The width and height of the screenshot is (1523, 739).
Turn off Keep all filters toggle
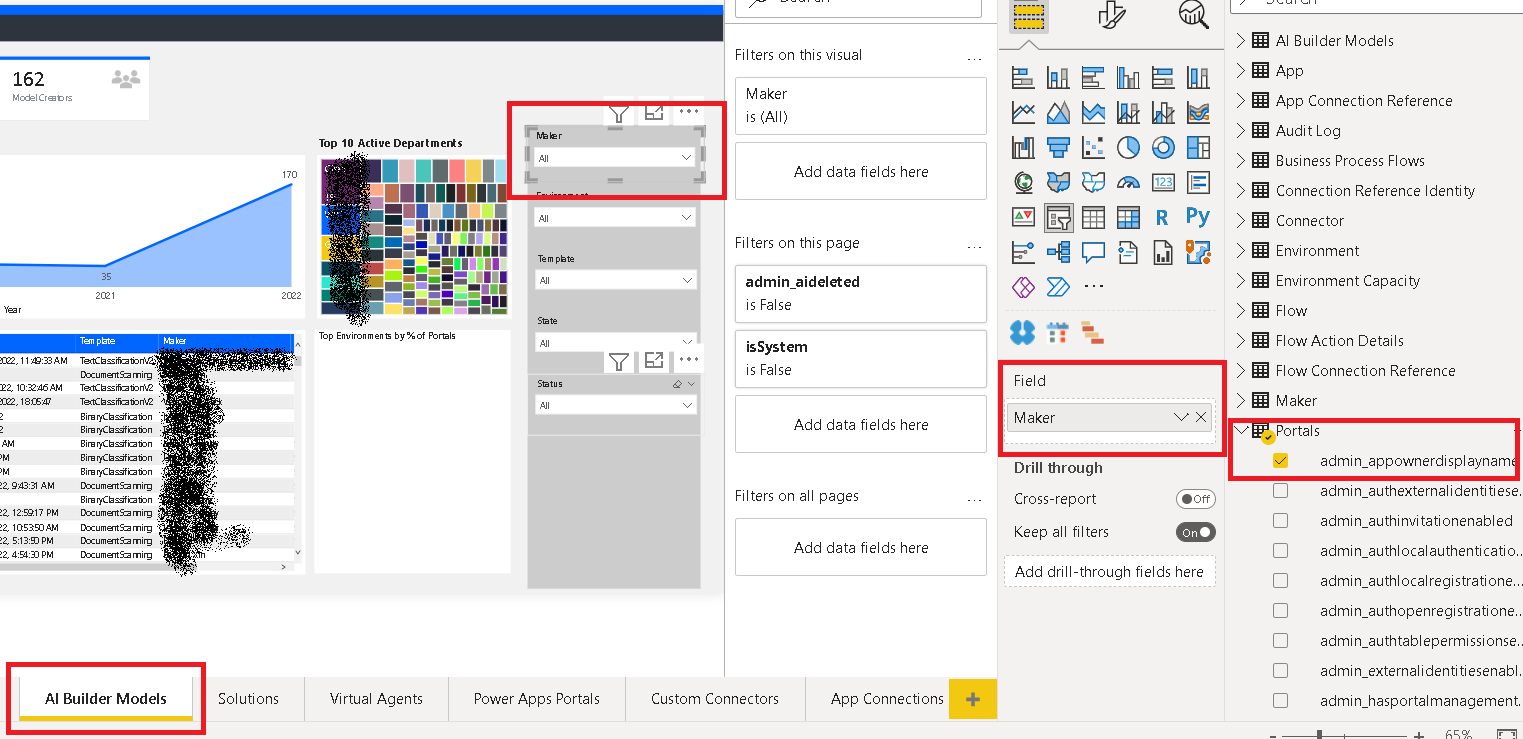coord(1196,532)
